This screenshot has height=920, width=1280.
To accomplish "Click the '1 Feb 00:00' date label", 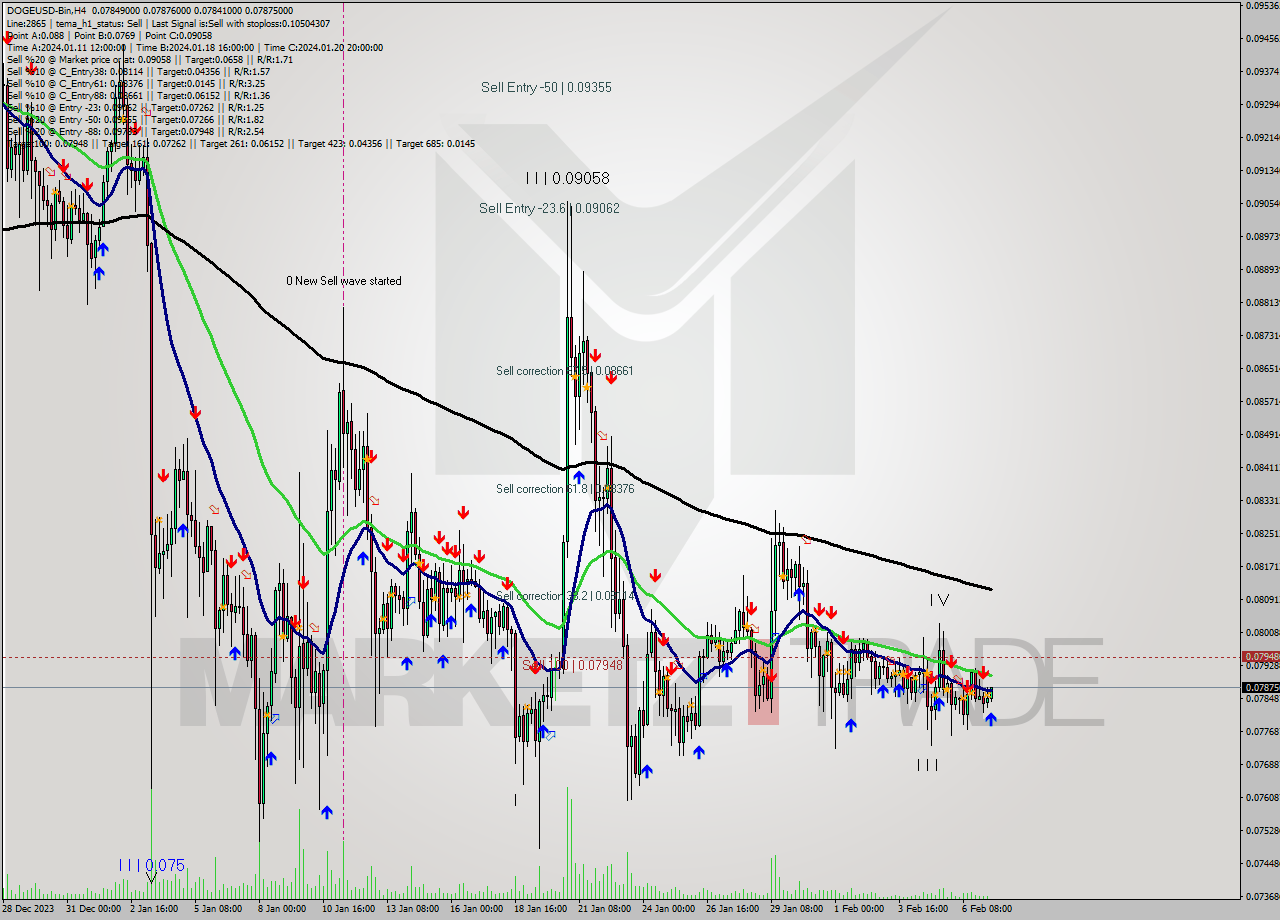I will click(859, 909).
